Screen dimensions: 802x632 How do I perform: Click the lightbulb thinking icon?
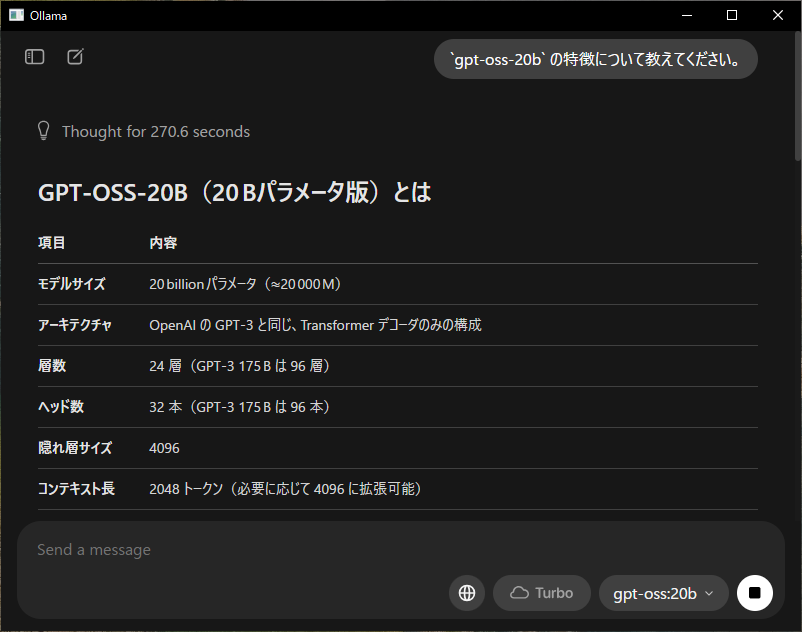tap(43, 131)
